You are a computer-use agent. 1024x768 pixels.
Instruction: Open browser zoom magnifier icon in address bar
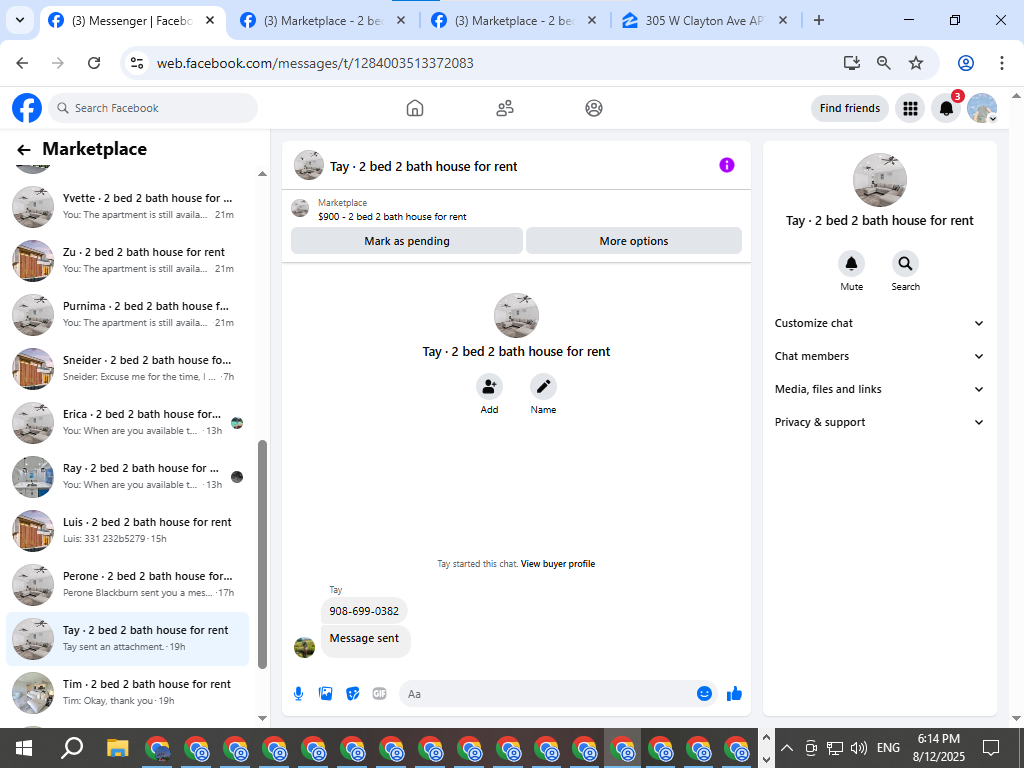tap(884, 63)
